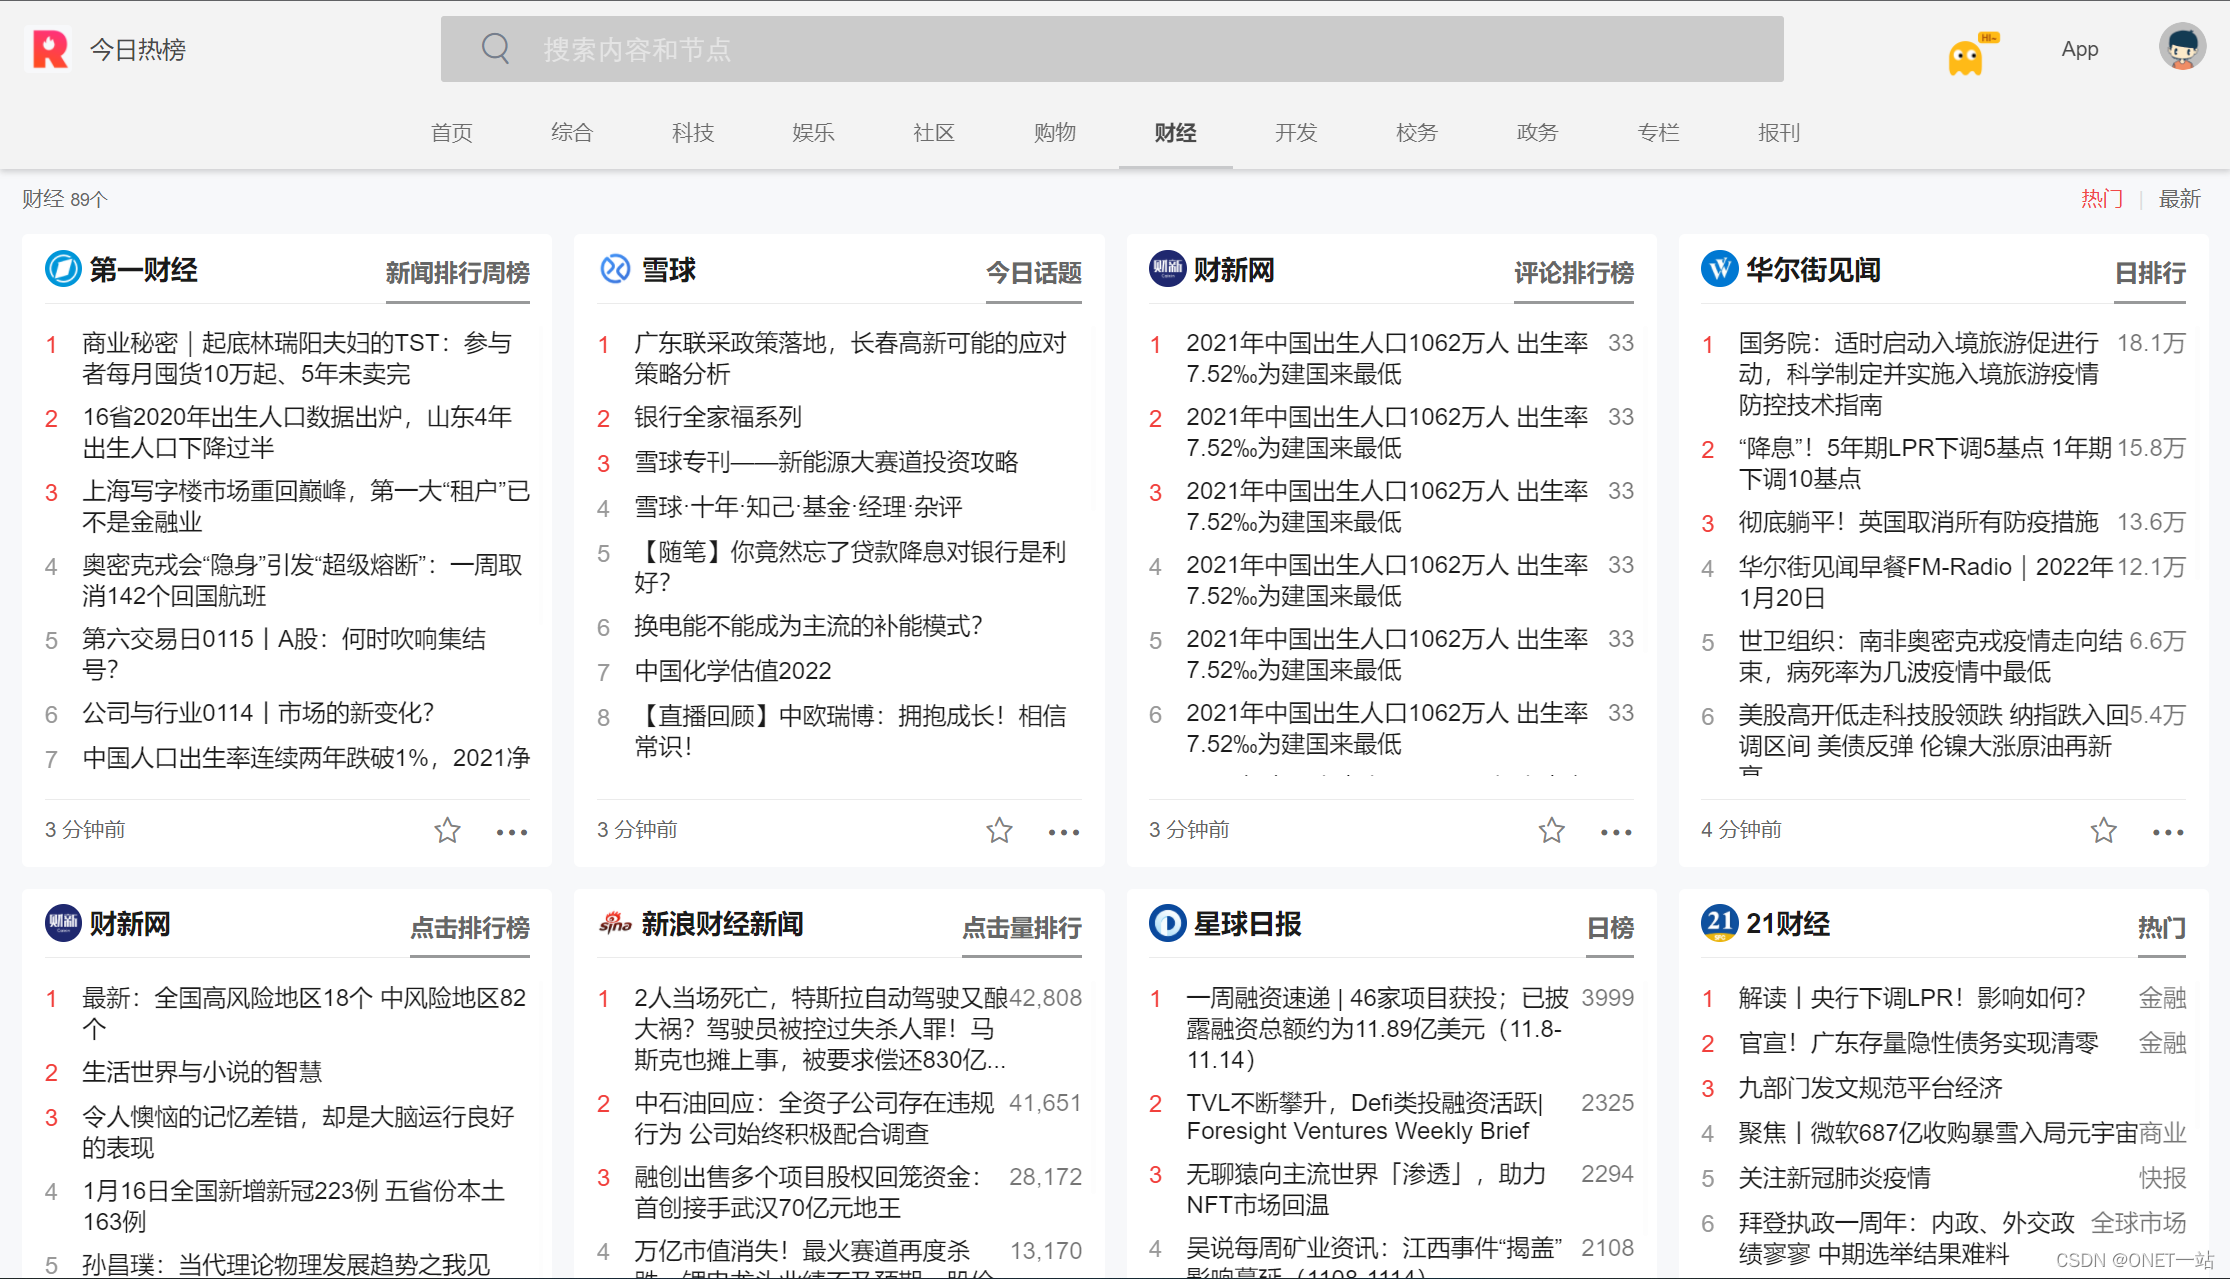Open the 点击排行榜 list tab
The height and width of the screenshot is (1279, 2230).
click(x=470, y=927)
